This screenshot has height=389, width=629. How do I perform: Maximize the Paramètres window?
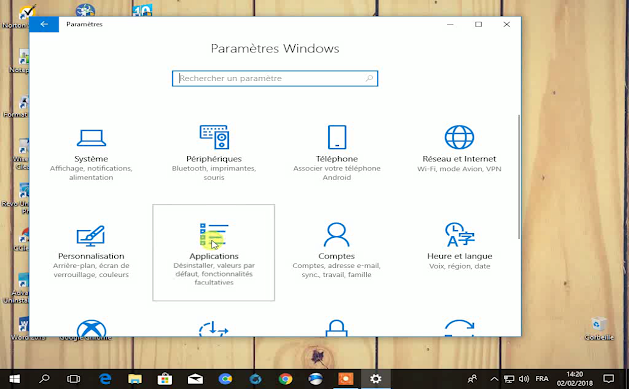tap(478, 24)
